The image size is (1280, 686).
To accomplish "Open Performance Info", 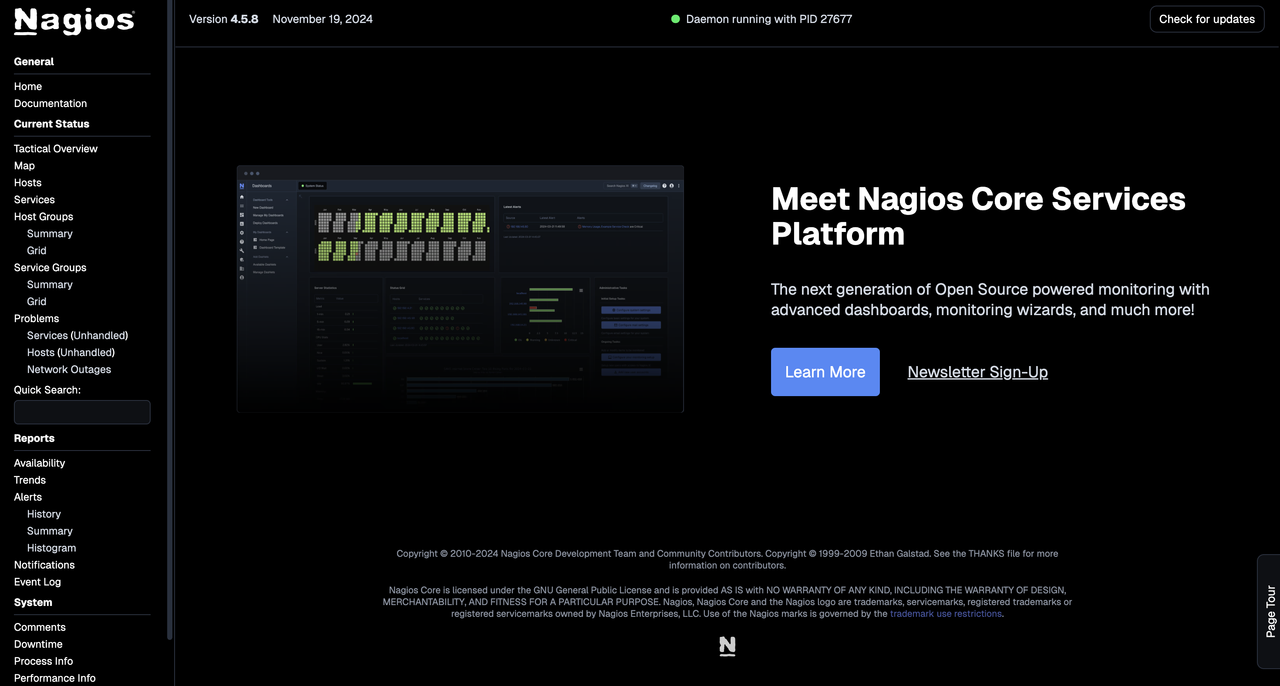I will coord(55,678).
